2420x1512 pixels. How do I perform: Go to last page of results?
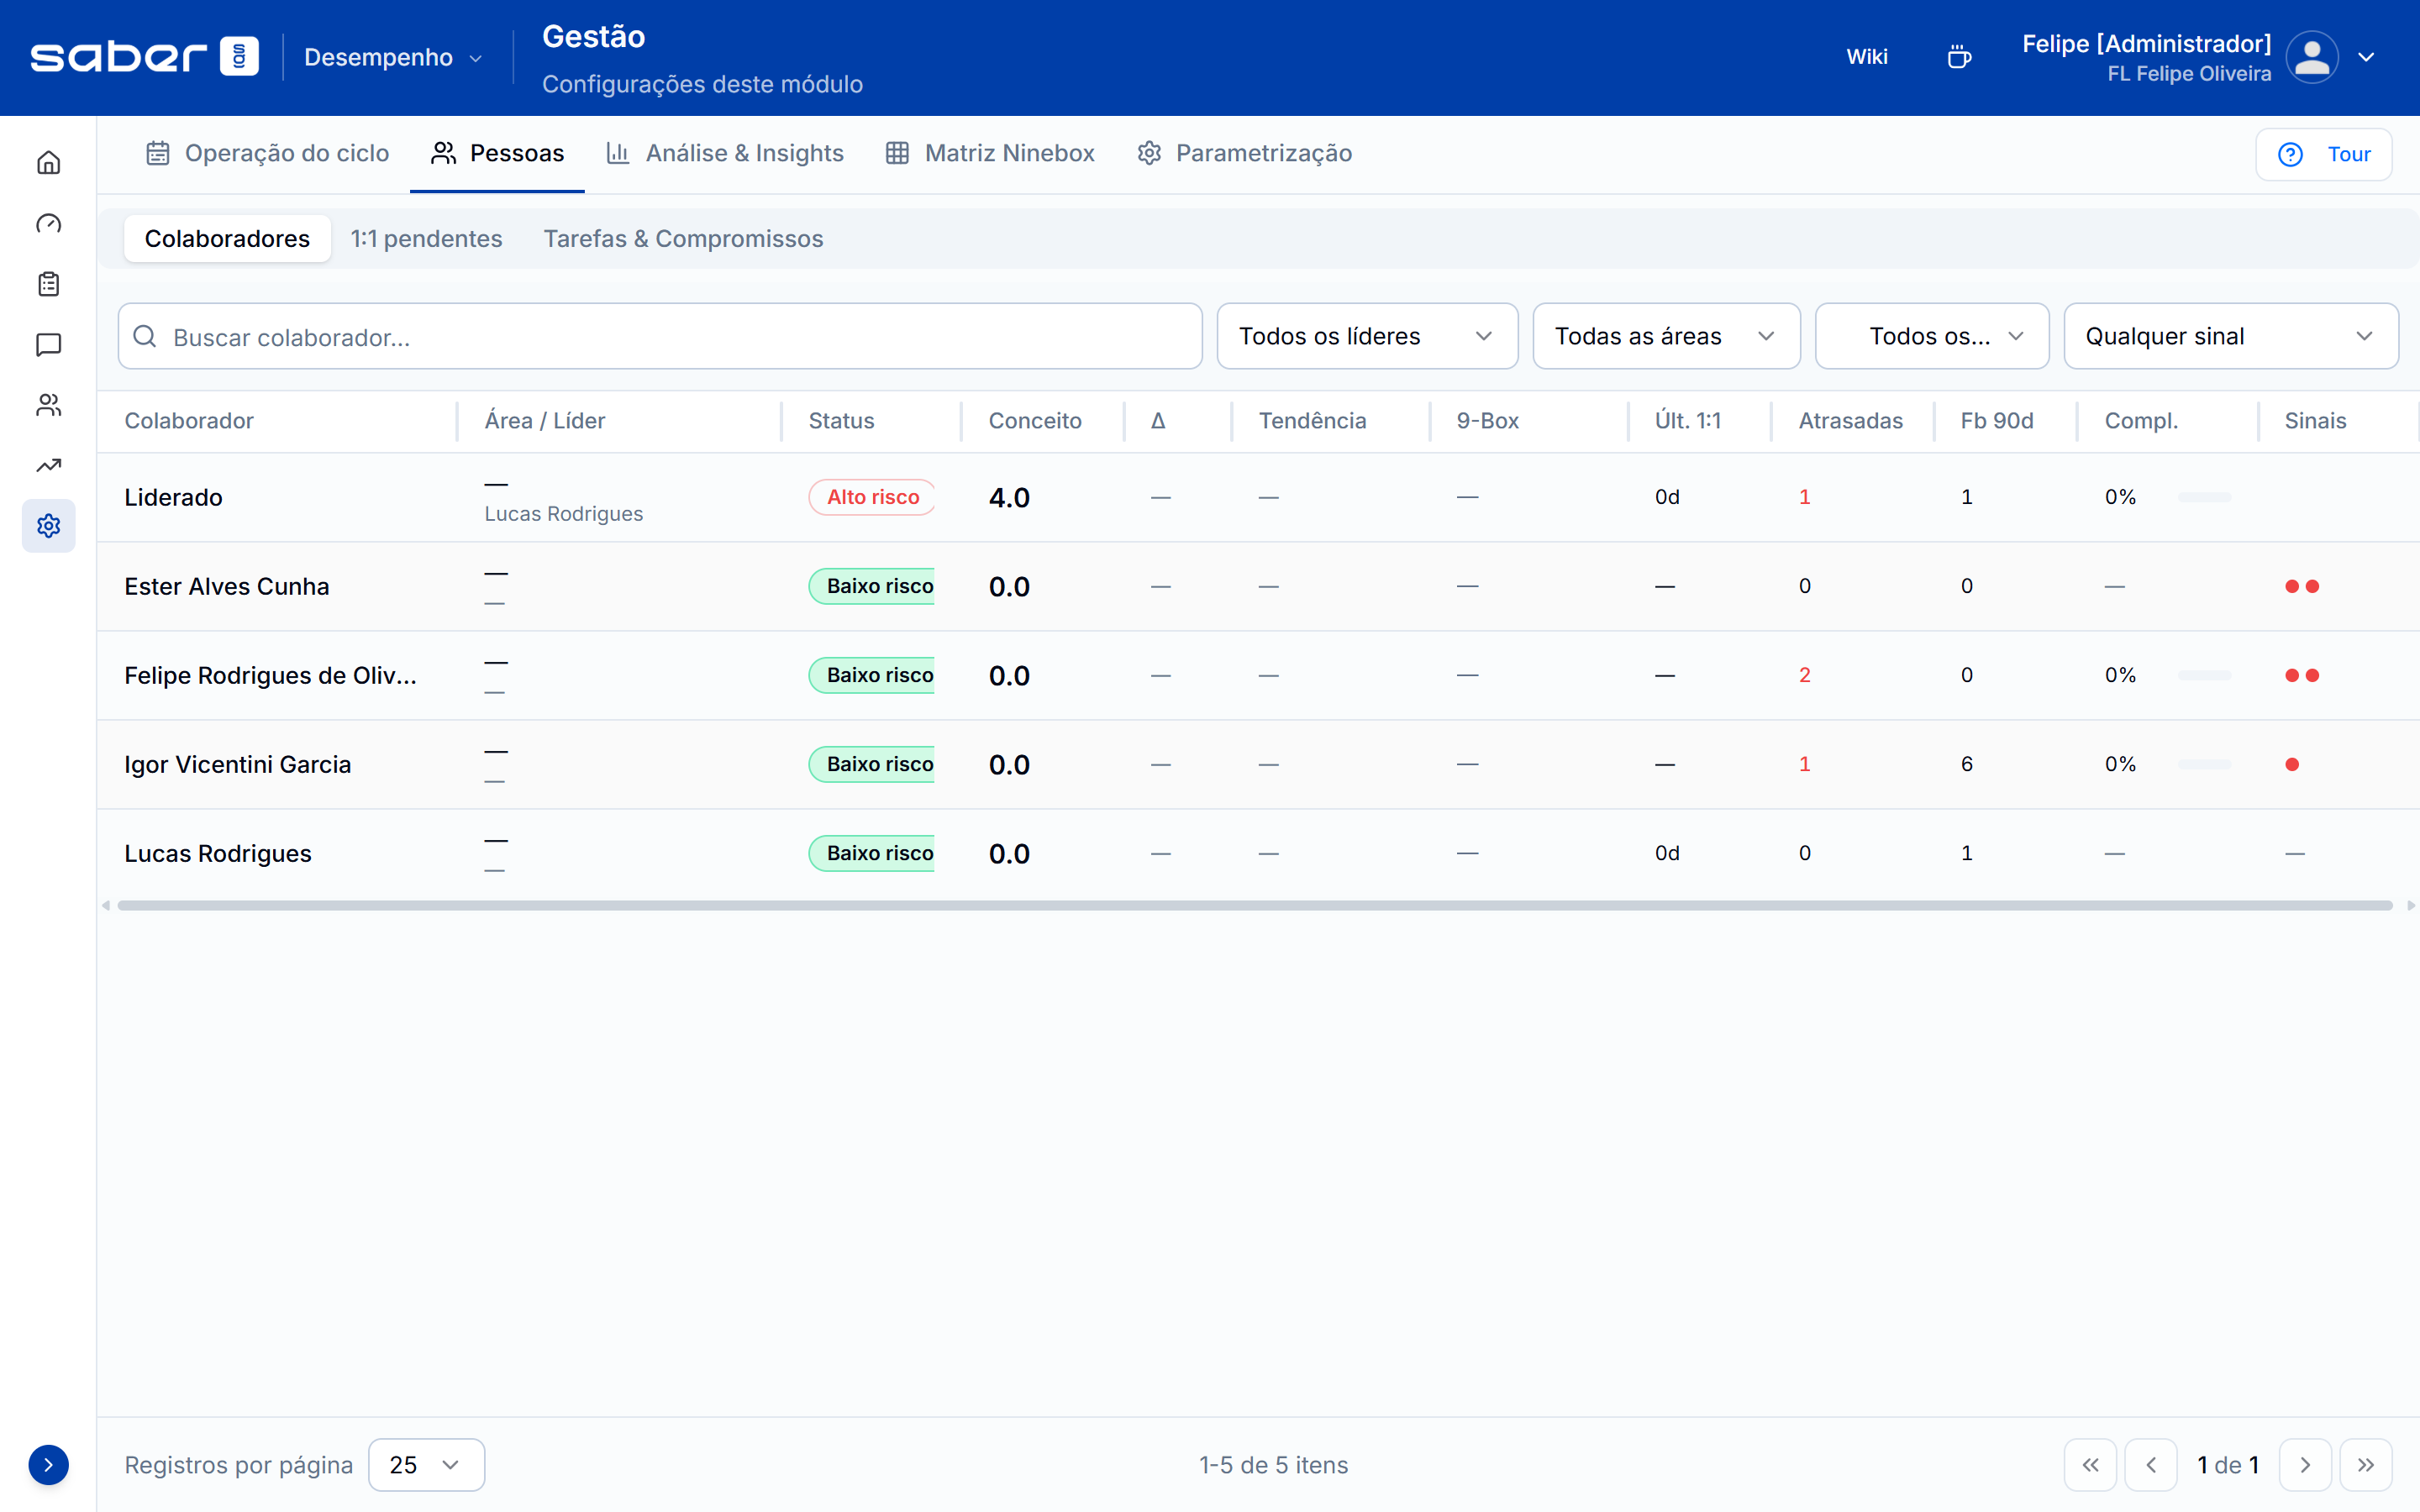[x=2366, y=1465]
